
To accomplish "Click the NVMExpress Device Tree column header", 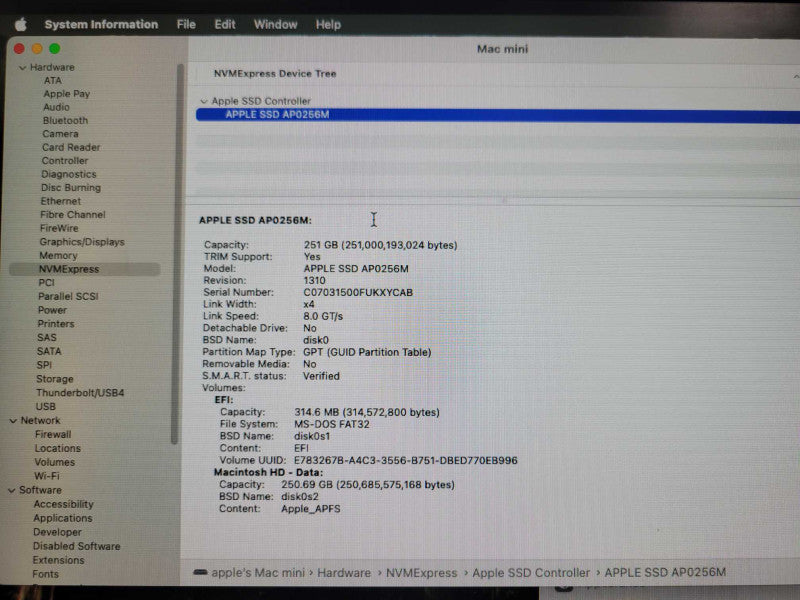I will click(275, 73).
